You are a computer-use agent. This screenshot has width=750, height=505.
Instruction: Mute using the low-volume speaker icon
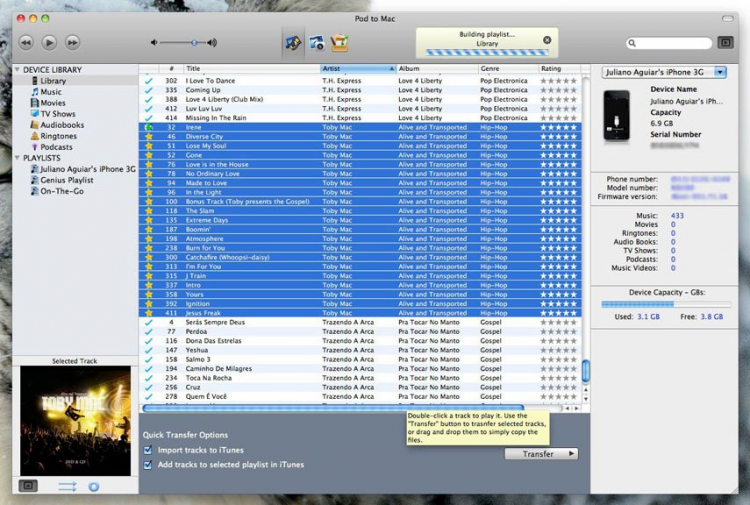[154, 43]
